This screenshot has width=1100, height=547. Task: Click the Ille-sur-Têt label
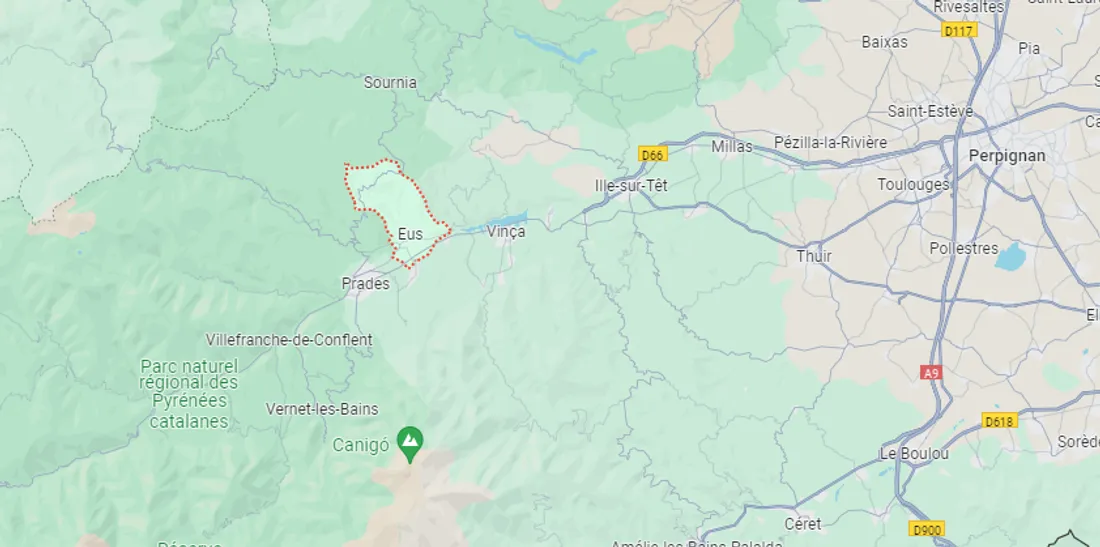tap(631, 186)
